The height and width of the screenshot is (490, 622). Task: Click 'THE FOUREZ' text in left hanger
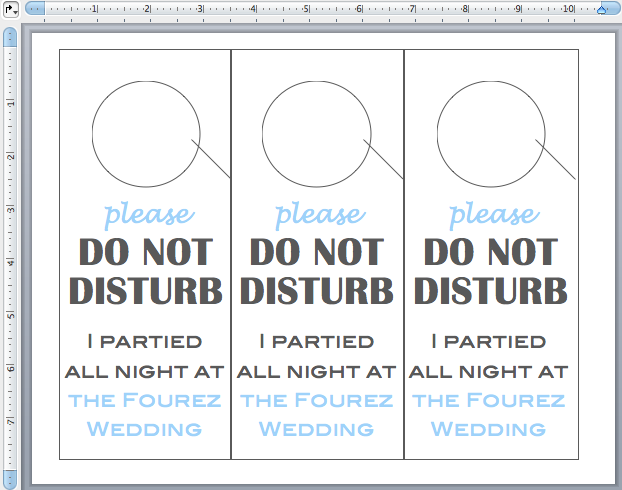point(144,400)
